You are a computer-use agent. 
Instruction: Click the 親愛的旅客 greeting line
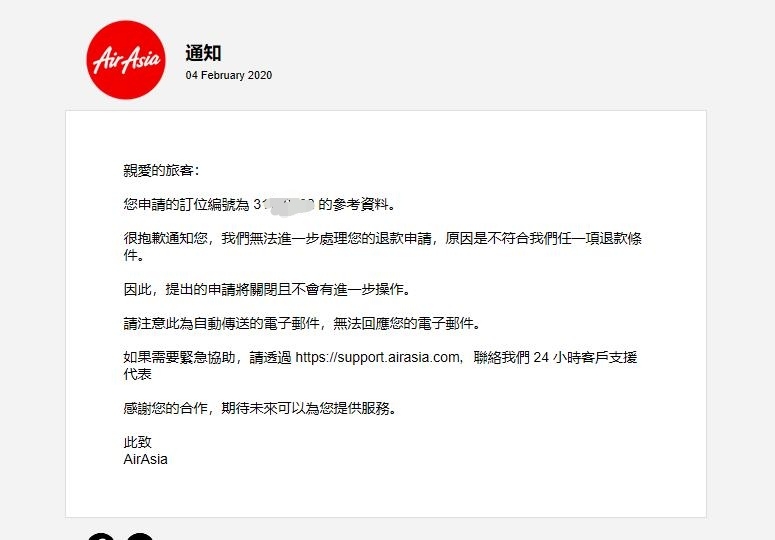[x=161, y=170]
